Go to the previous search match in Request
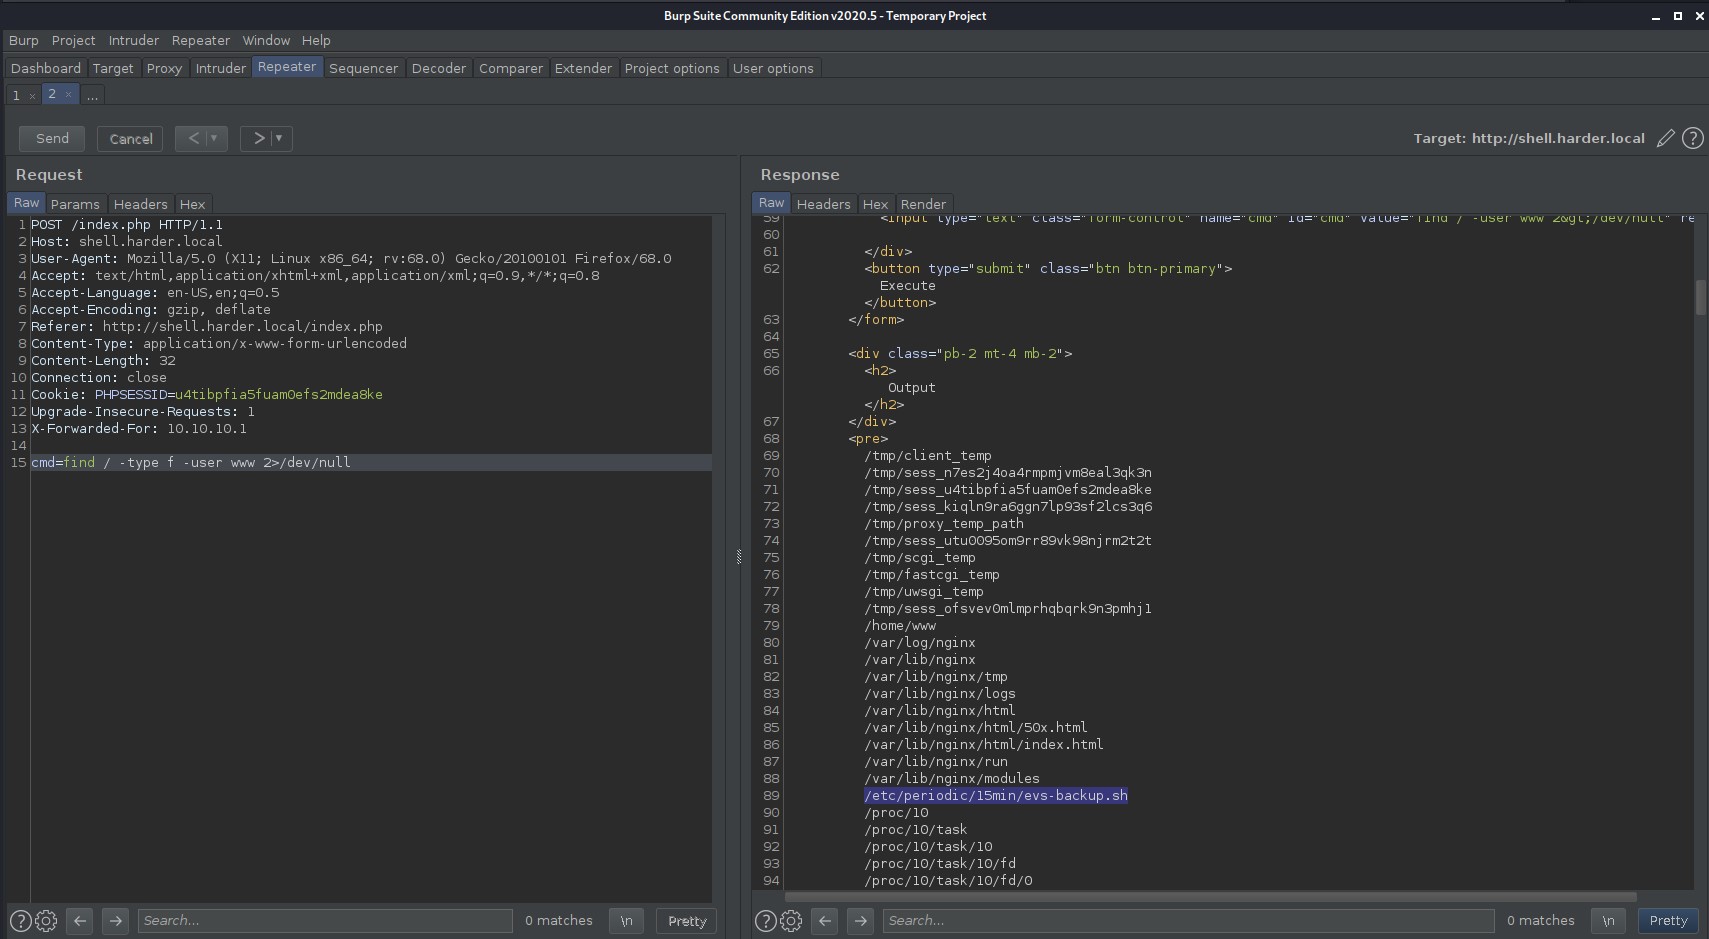The image size is (1709, 939). point(80,921)
